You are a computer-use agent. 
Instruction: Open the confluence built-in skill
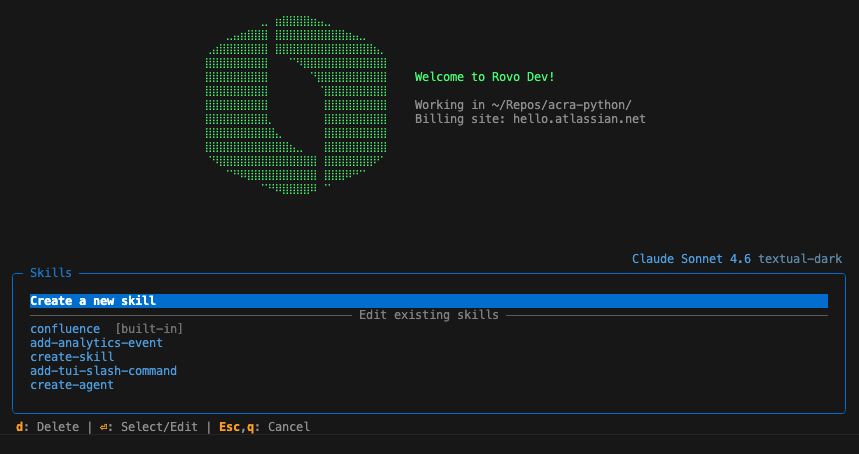[x=106, y=329]
